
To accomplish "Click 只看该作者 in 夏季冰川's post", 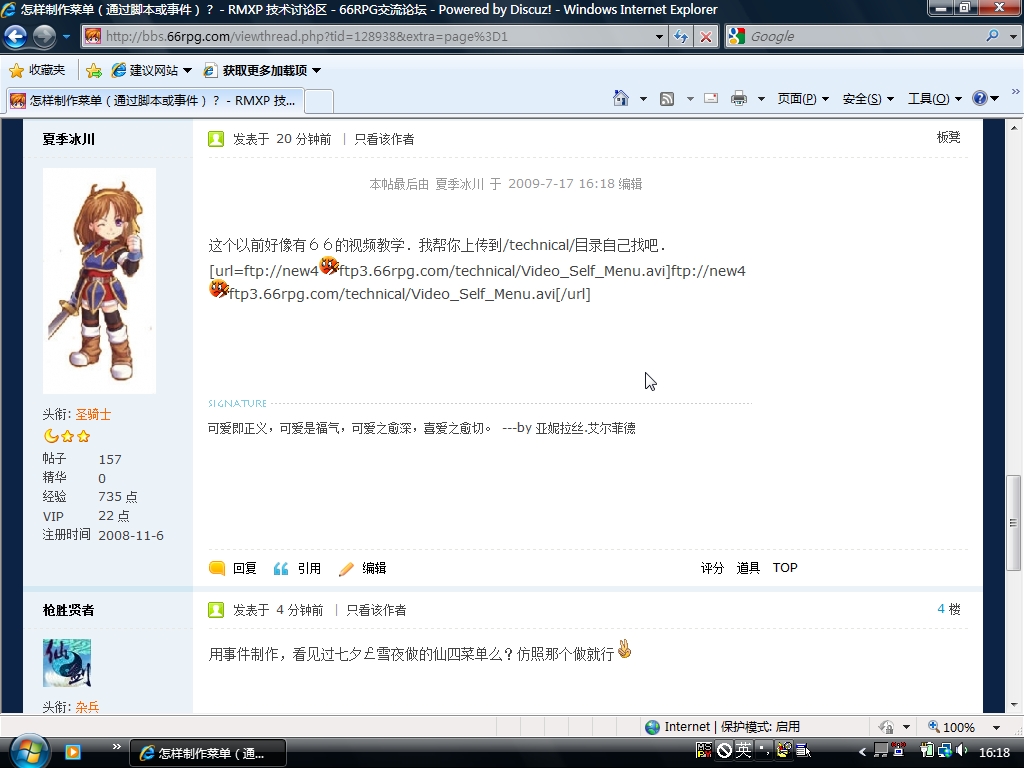I will (x=384, y=139).
